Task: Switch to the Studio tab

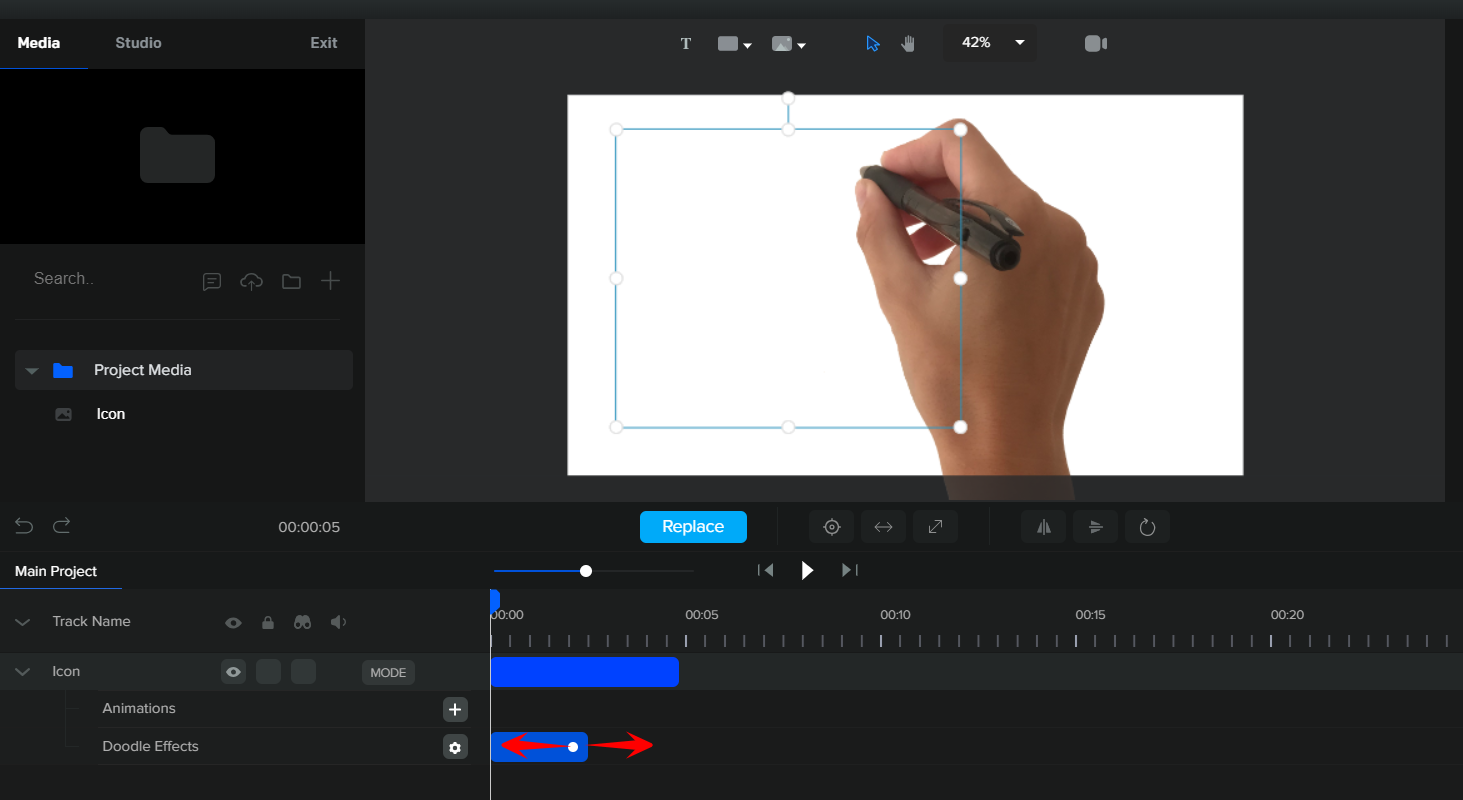Action: point(138,43)
